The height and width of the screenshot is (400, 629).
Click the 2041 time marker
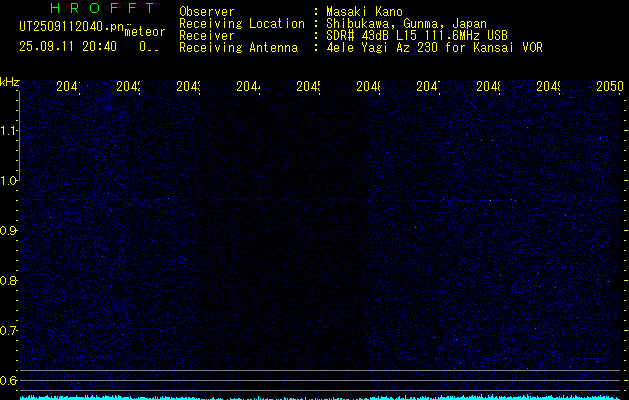coord(68,86)
